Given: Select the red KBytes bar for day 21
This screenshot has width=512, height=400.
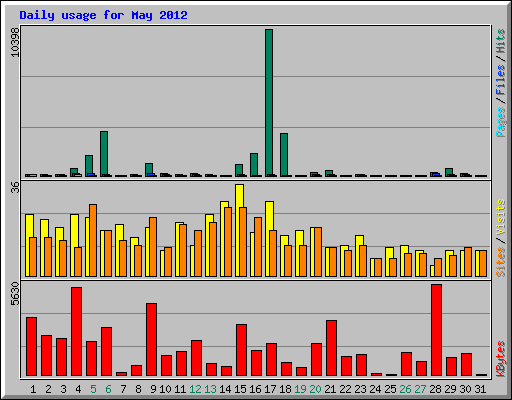Looking at the screenshot, I should (331, 348).
